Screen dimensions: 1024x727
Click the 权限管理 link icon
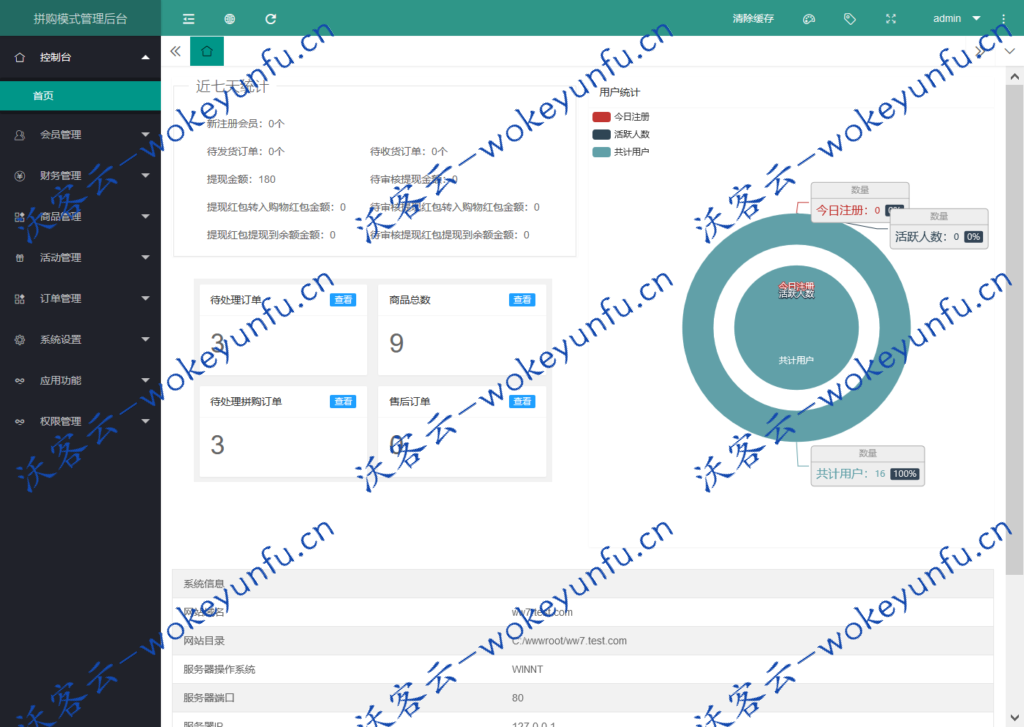(20, 422)
